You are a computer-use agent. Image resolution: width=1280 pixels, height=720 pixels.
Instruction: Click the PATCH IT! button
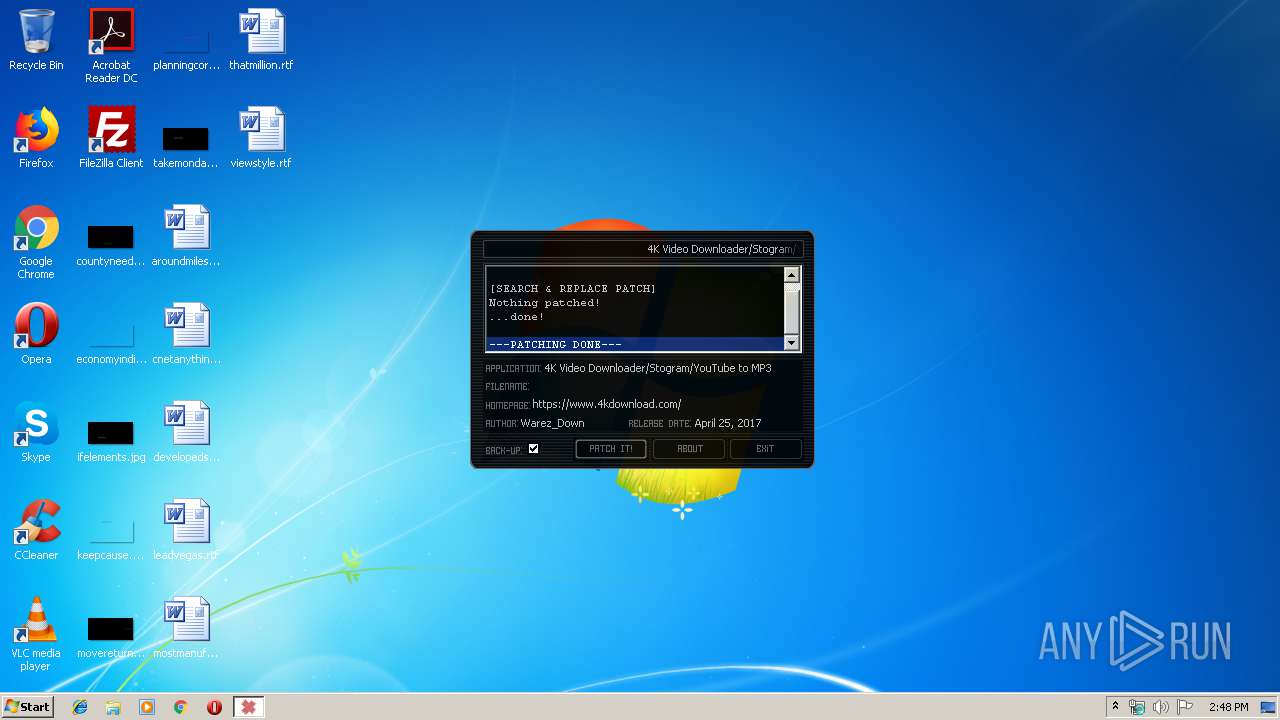(611, 449)
